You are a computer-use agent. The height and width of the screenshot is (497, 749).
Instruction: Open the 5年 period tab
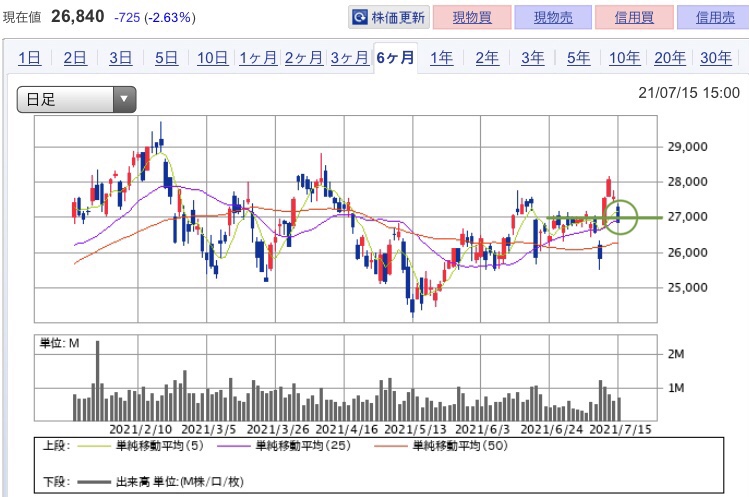click(578, 58)
